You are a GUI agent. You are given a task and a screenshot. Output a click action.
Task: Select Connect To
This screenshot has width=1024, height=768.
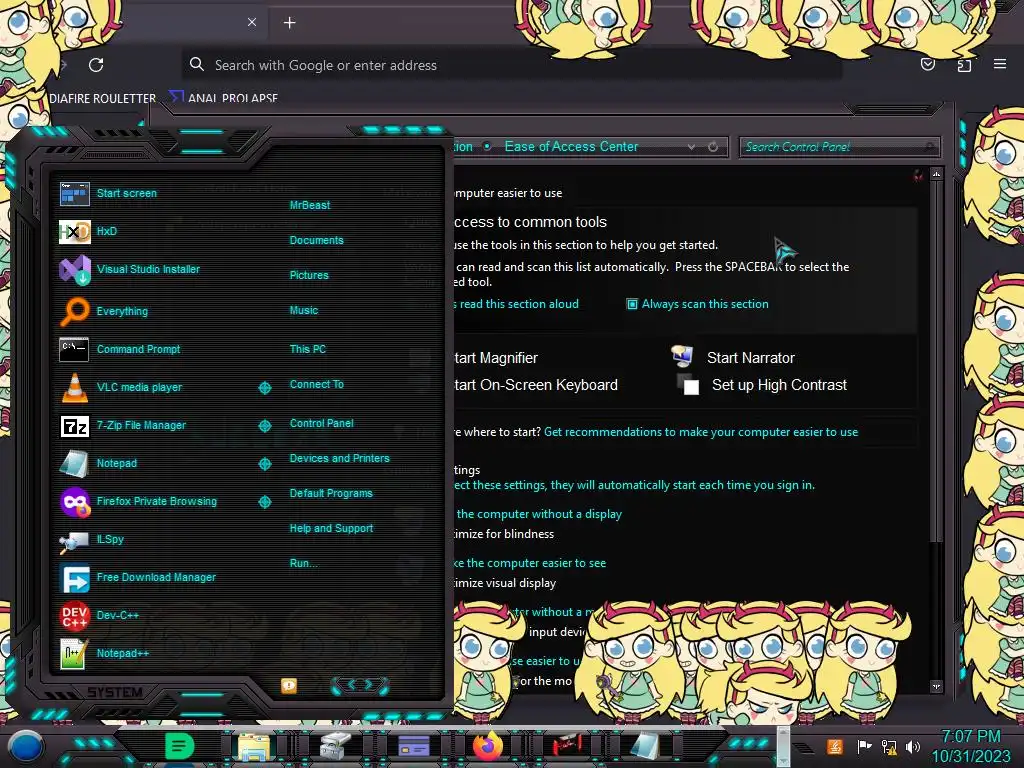tap(317, 384)
